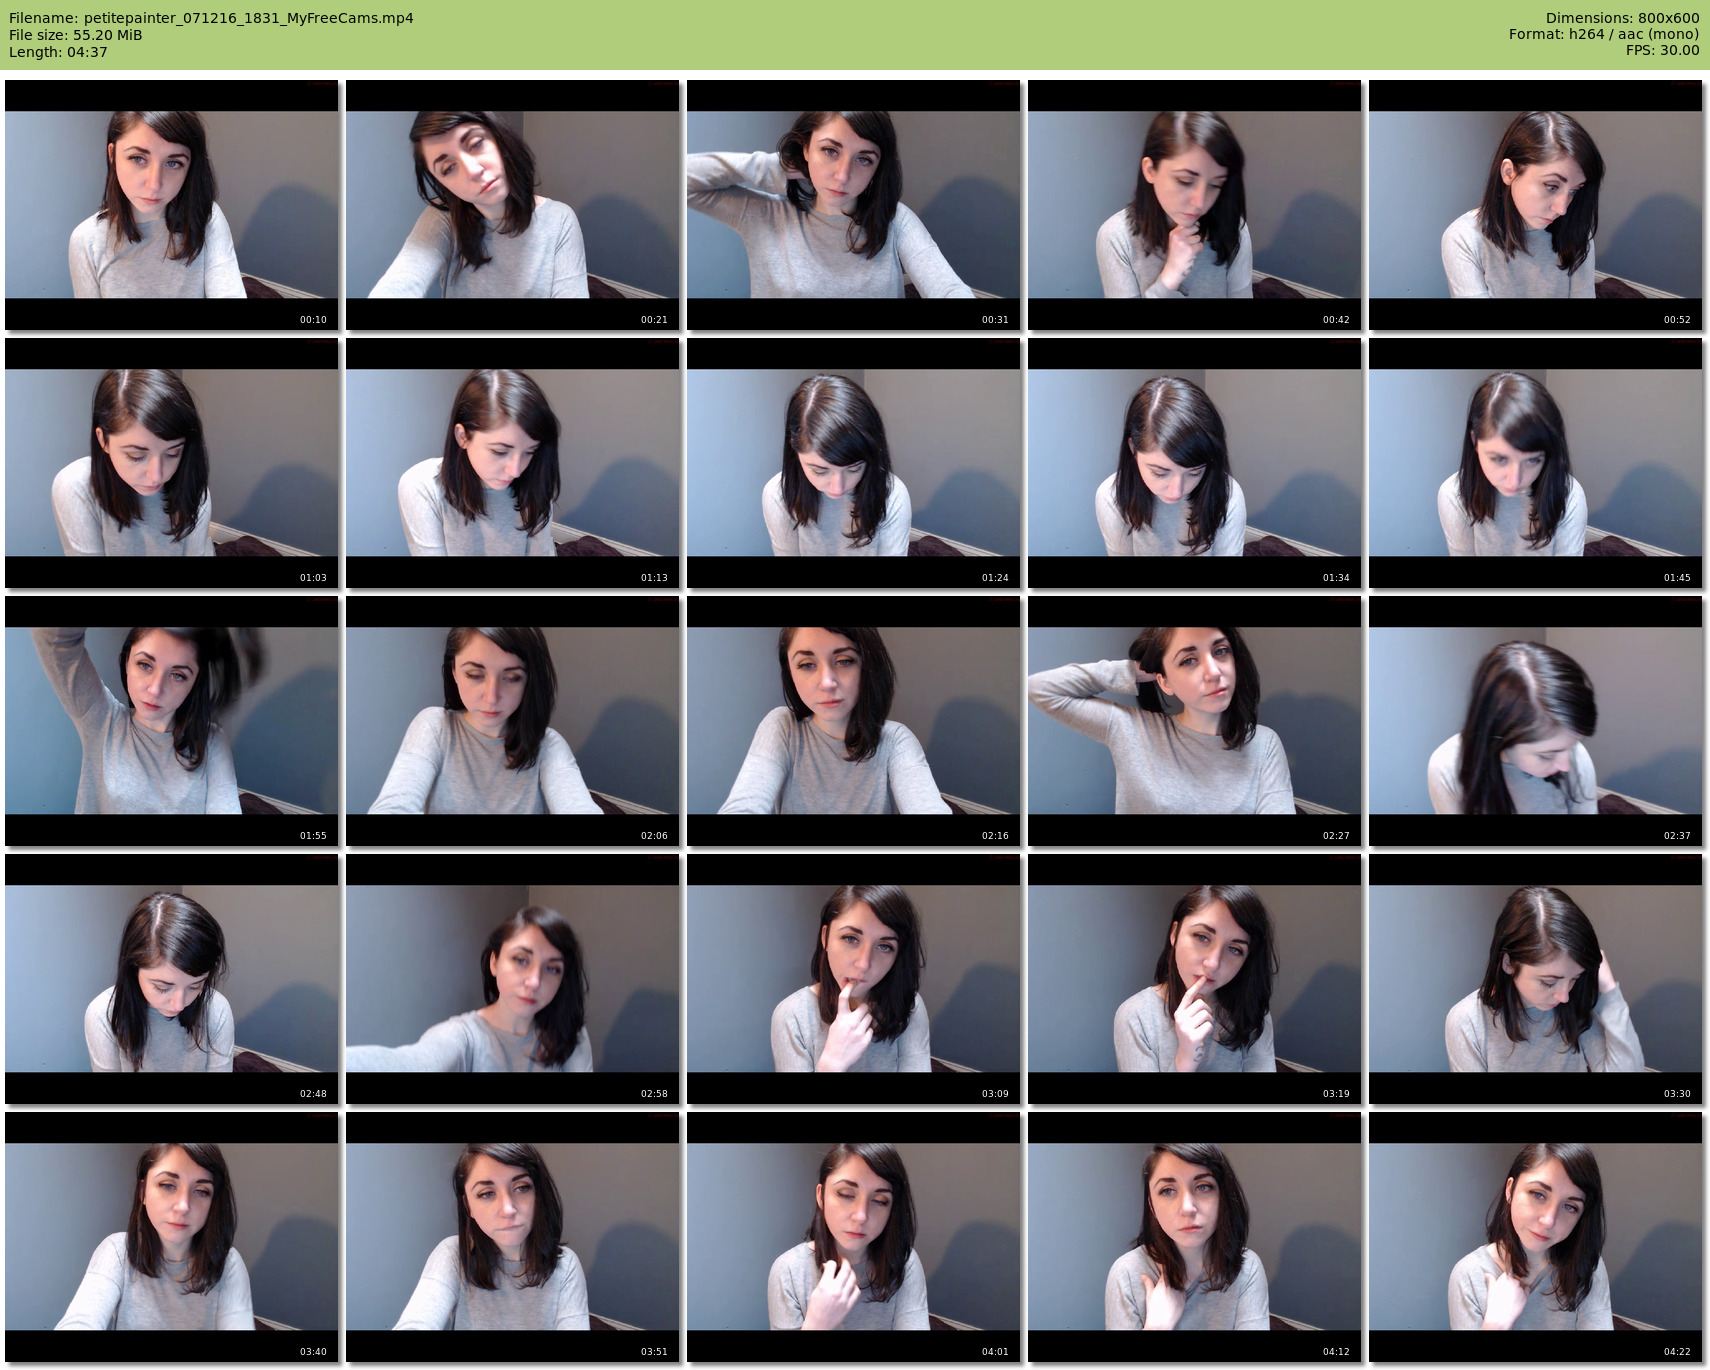Open the 02:58 thumbnail
The image size is (1710, 1370).
click(513, 979)
